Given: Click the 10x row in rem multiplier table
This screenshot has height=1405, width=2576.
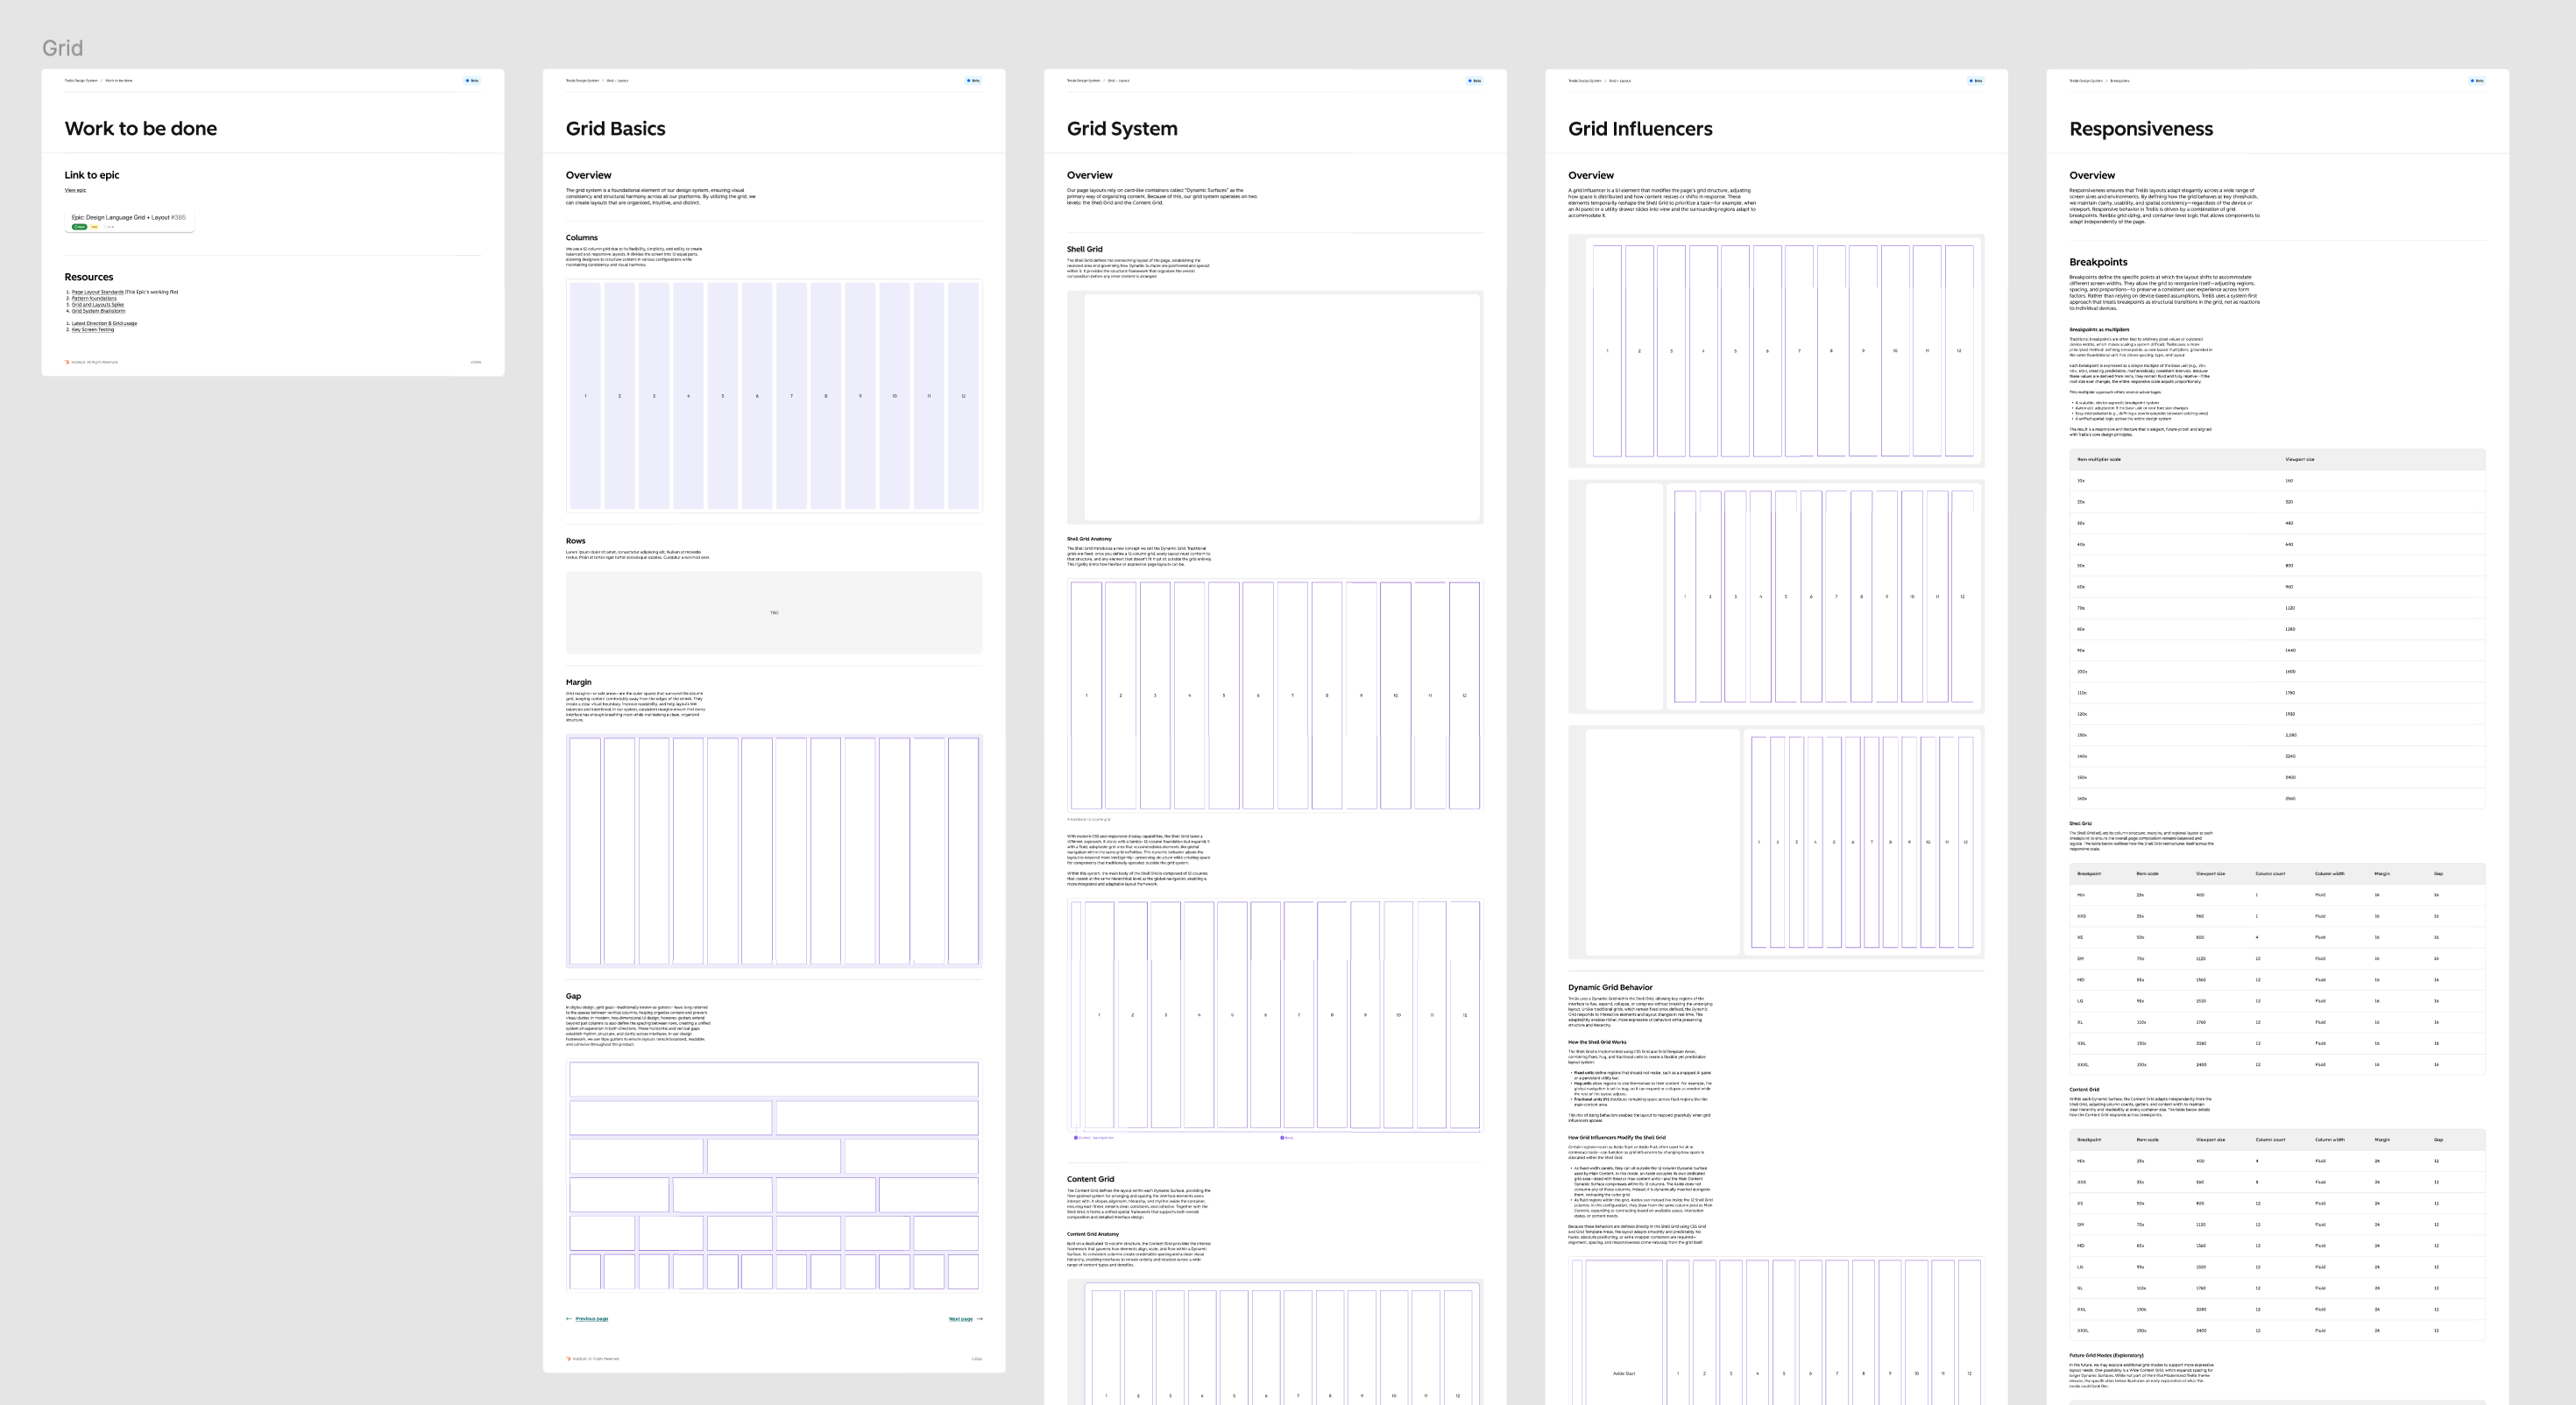Looking at the screenshot, I should [2277, 481].
